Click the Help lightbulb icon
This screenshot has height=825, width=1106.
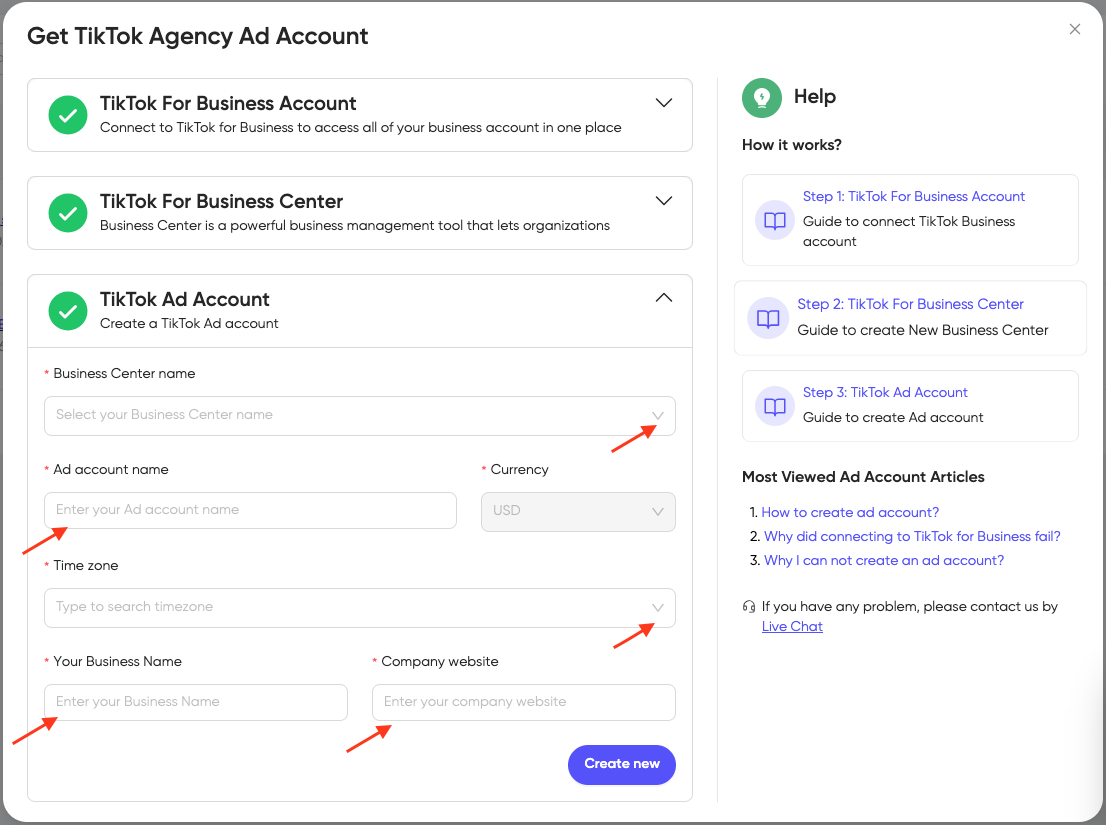(x=761, y=97)
